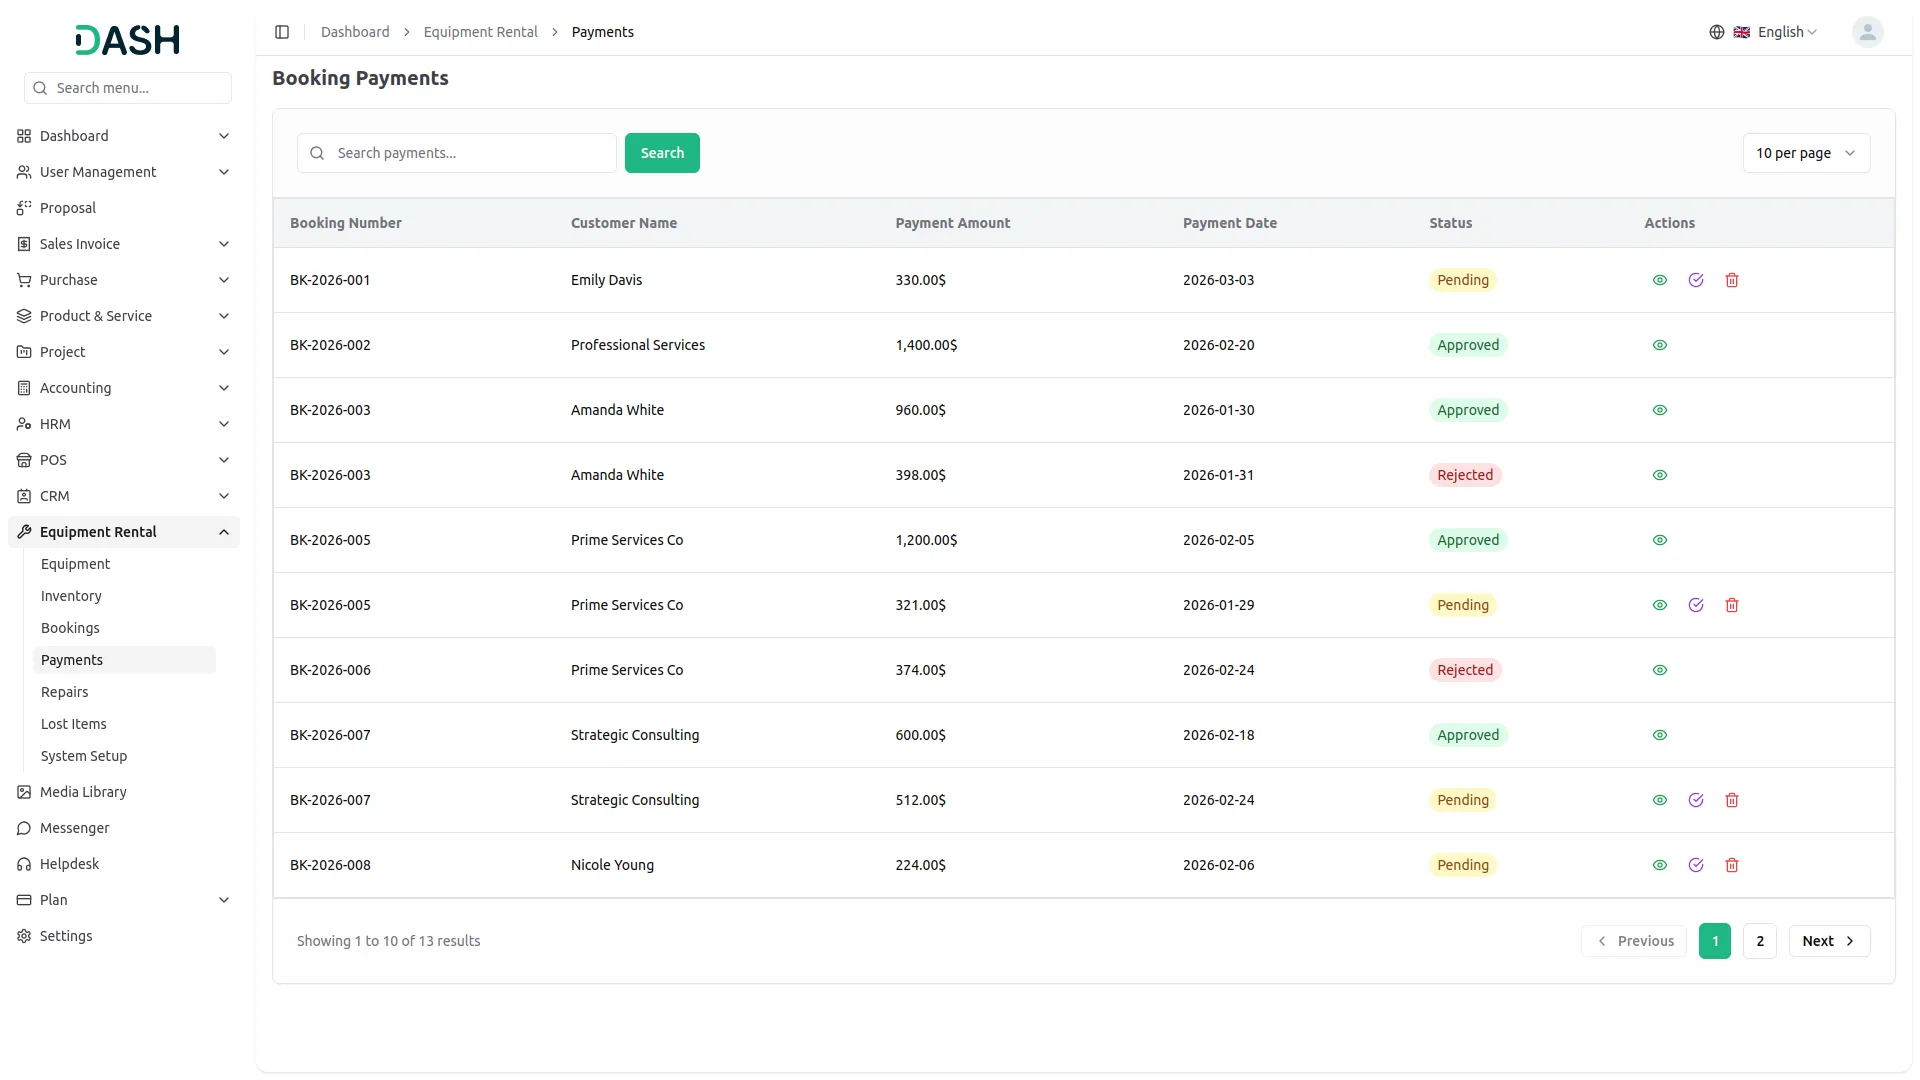The image size is (1920, 1080).
Task: Click trash icon for Nicole Young payment
Action: (1731, 865)
